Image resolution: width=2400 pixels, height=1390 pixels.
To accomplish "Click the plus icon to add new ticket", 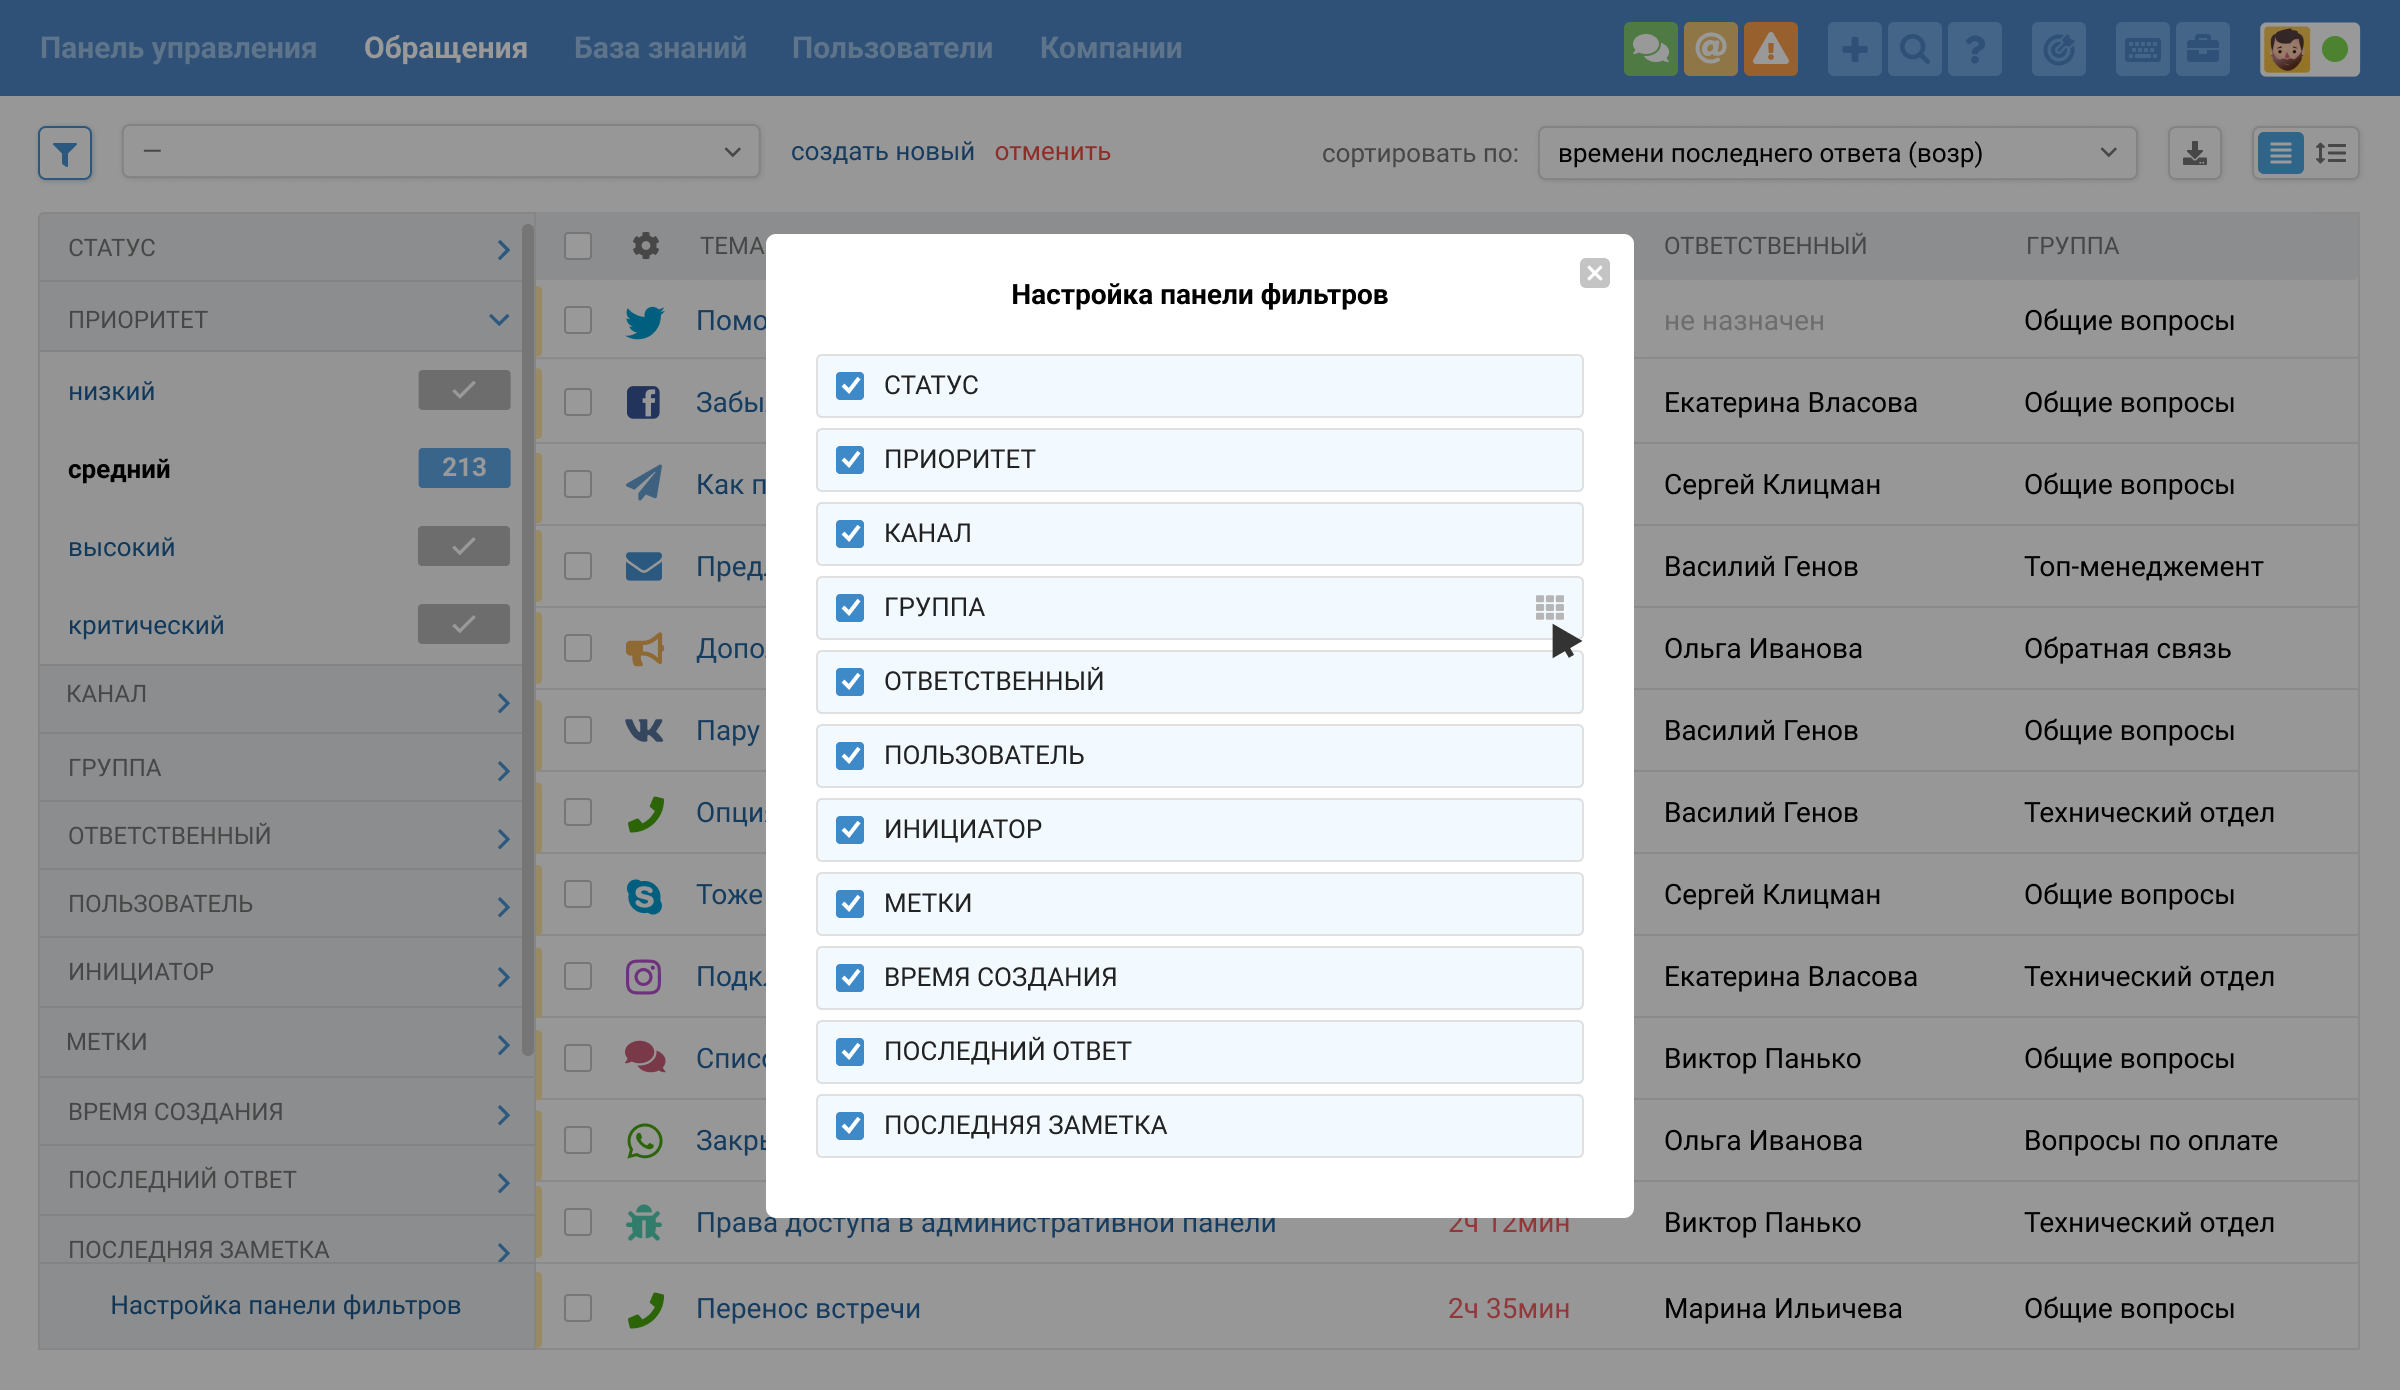I will click(1854, 49).
